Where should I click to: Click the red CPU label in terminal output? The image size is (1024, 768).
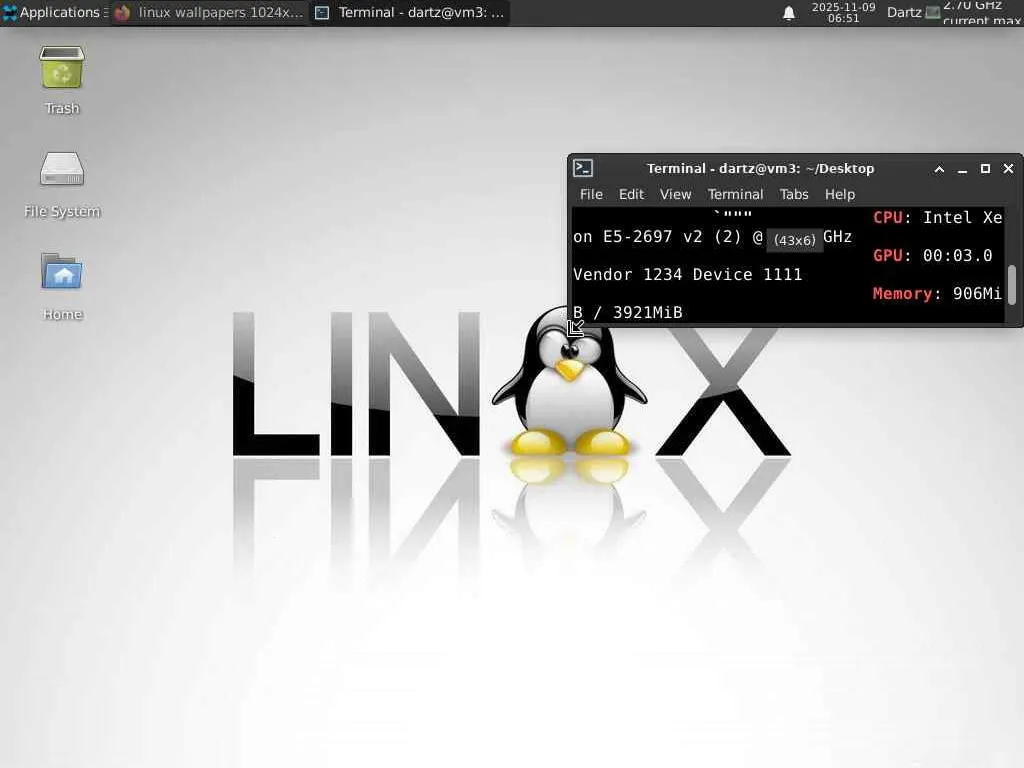pos(888,217)
